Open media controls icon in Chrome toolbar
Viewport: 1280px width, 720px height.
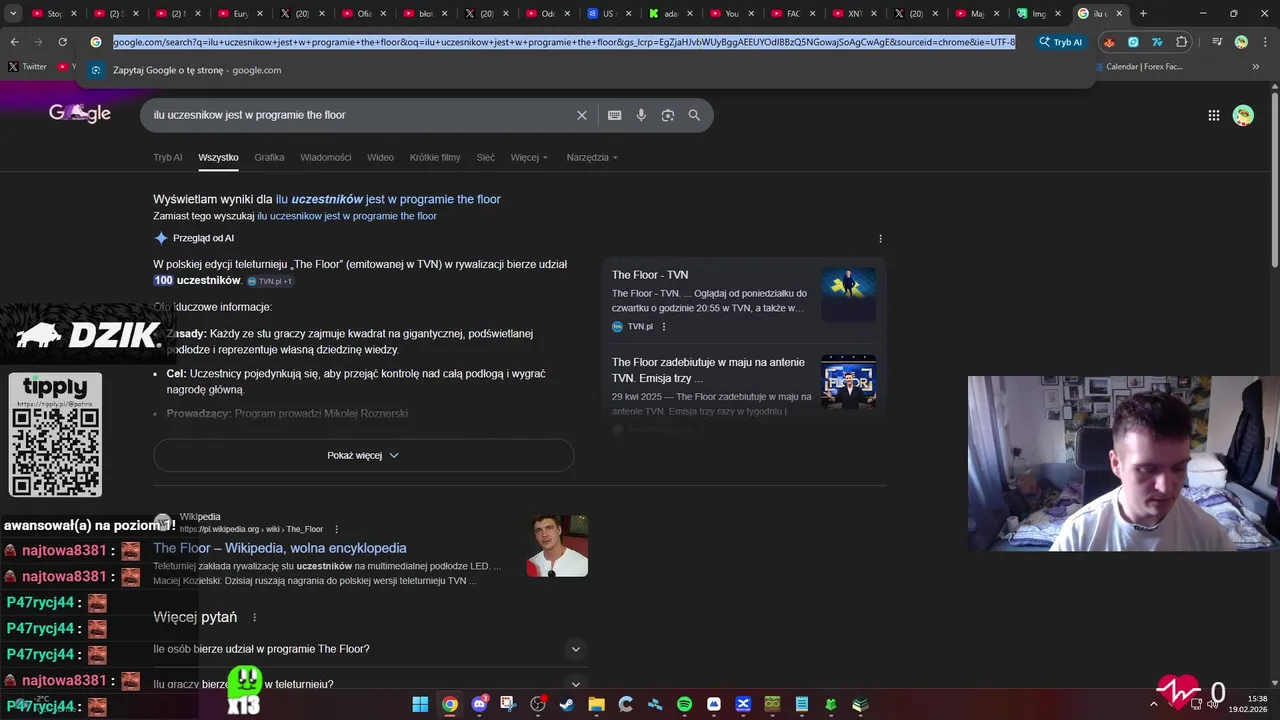coord(1217,42)
